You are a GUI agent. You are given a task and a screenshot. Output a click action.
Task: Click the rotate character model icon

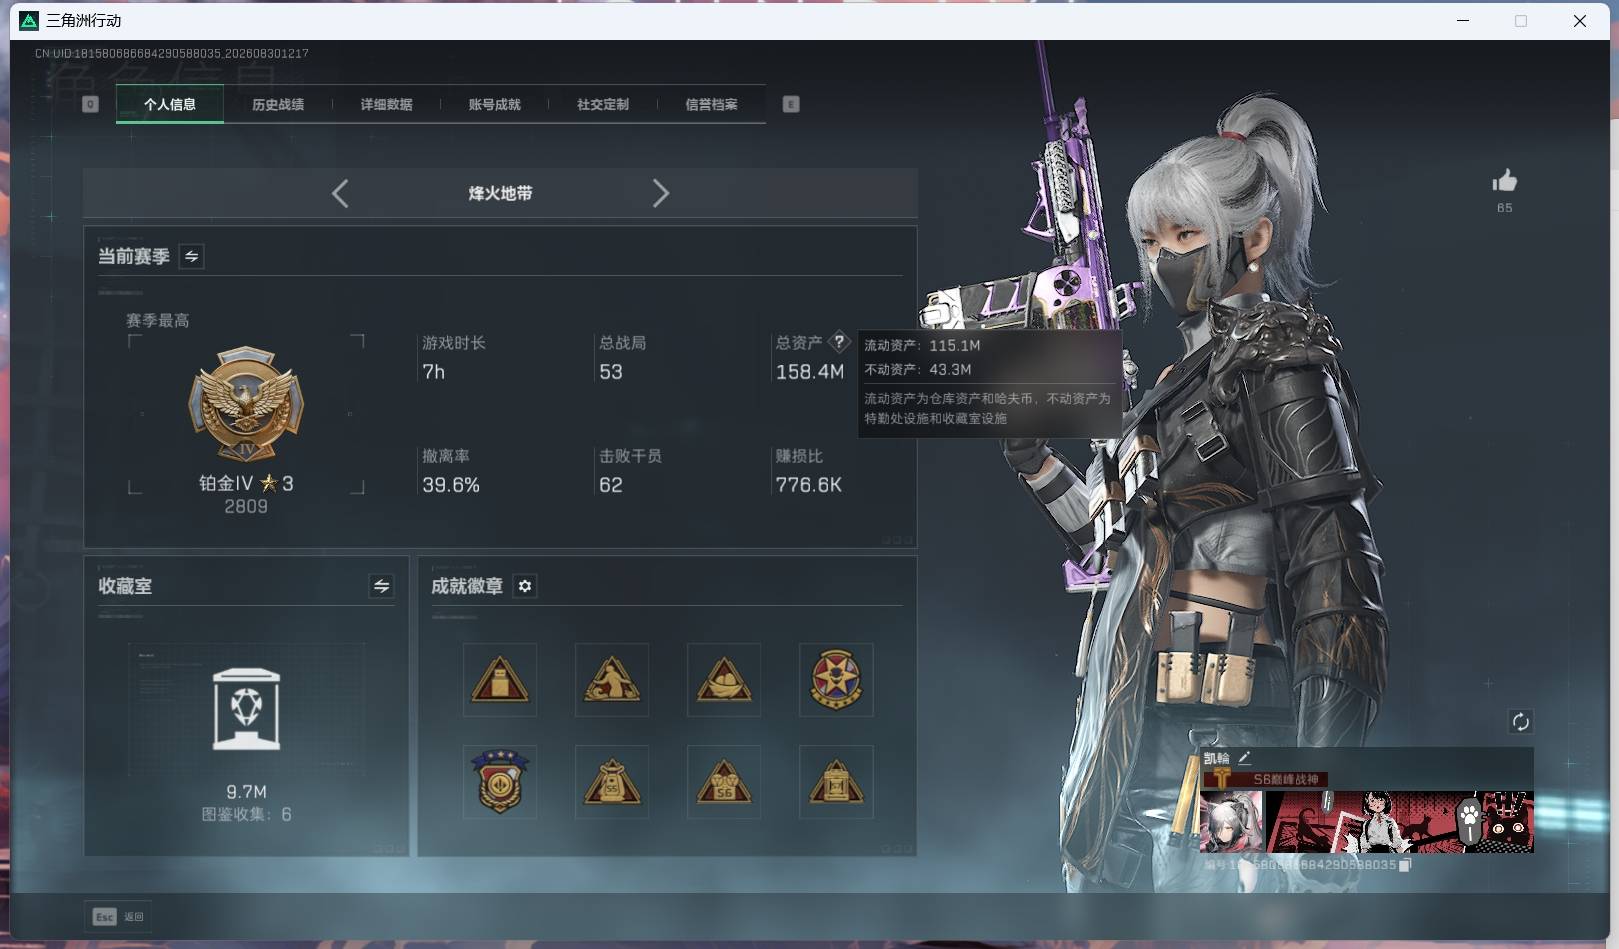tap(1520, 722)
